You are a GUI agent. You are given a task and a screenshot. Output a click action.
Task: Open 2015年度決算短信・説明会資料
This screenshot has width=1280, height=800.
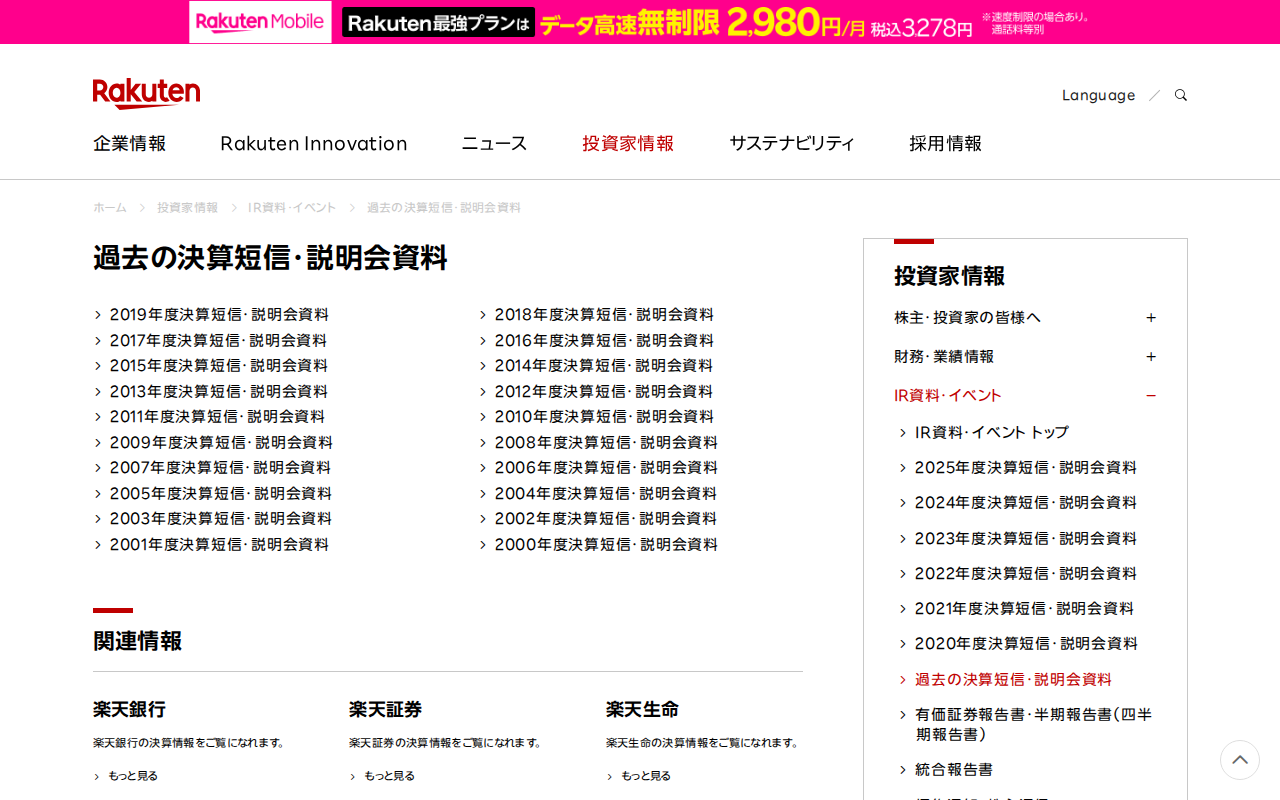tap(219, 366)
